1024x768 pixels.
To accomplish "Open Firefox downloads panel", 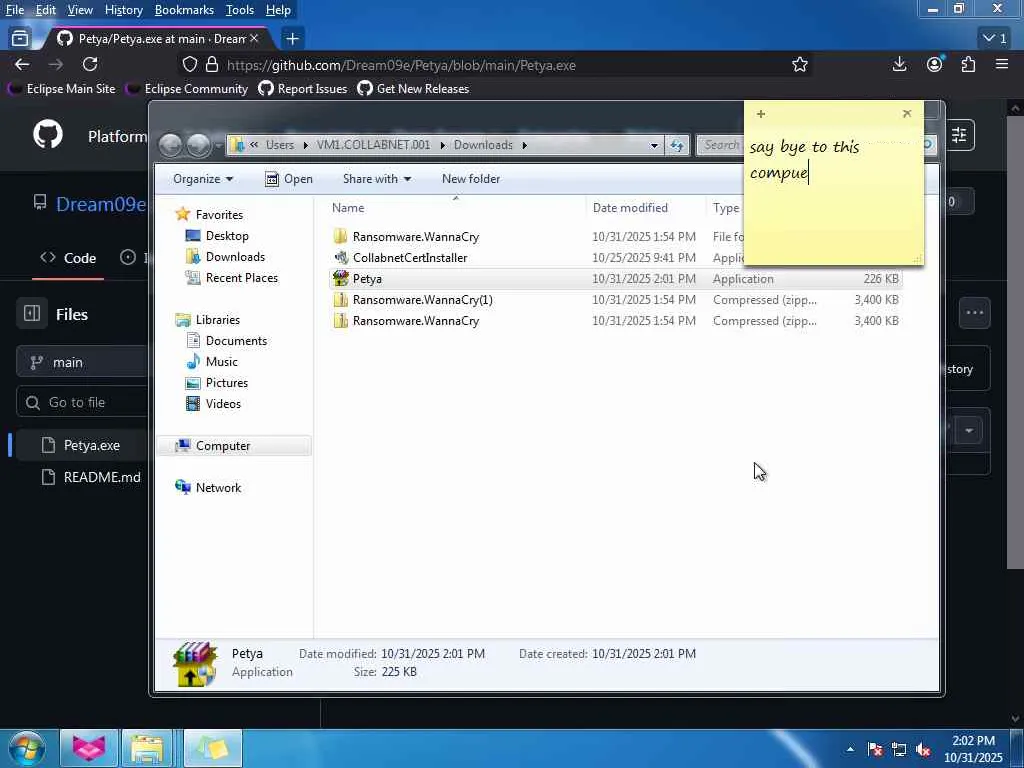I will point(899,64).
